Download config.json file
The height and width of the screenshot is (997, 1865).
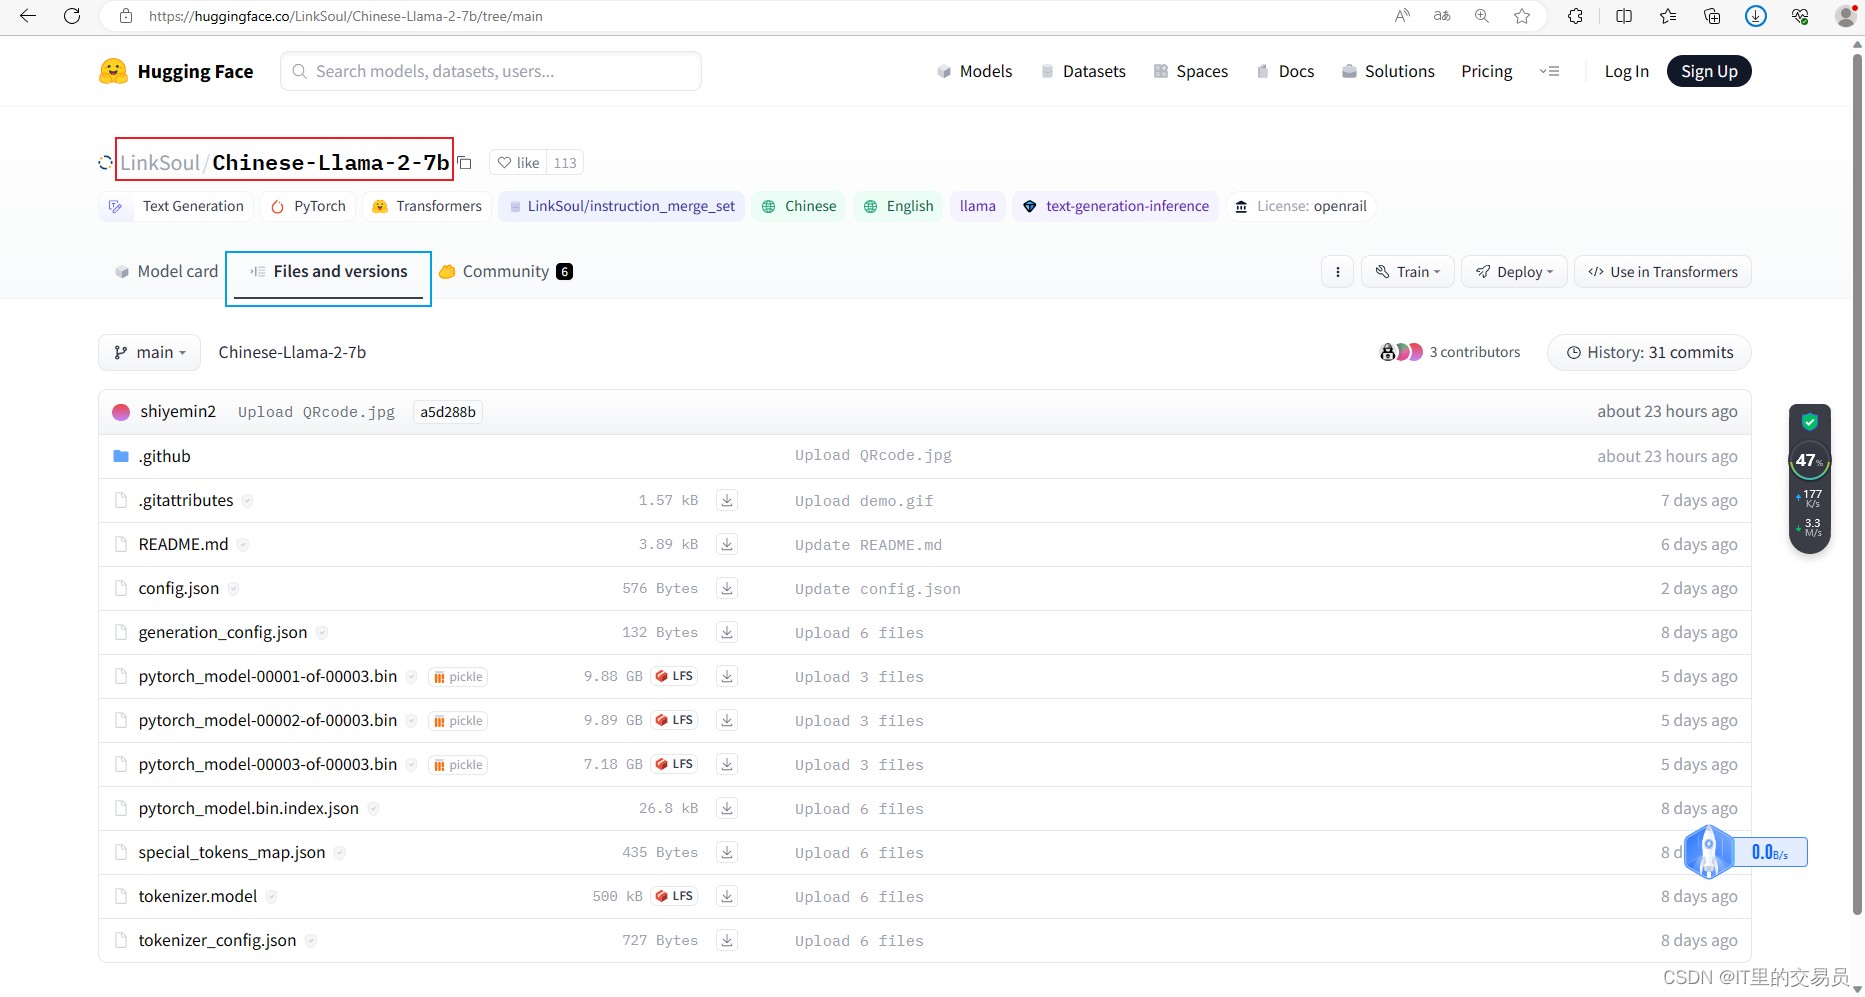point(727,588)
